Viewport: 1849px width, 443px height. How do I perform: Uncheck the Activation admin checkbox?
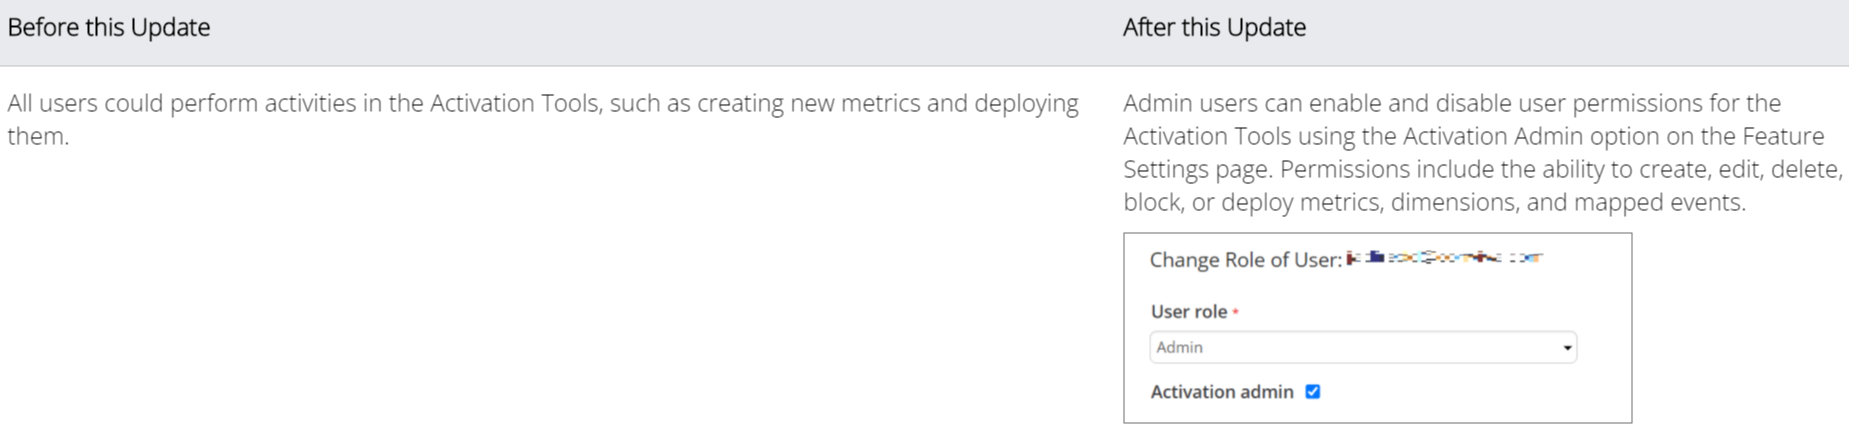pyautogui.click(x=1313, y=392)
